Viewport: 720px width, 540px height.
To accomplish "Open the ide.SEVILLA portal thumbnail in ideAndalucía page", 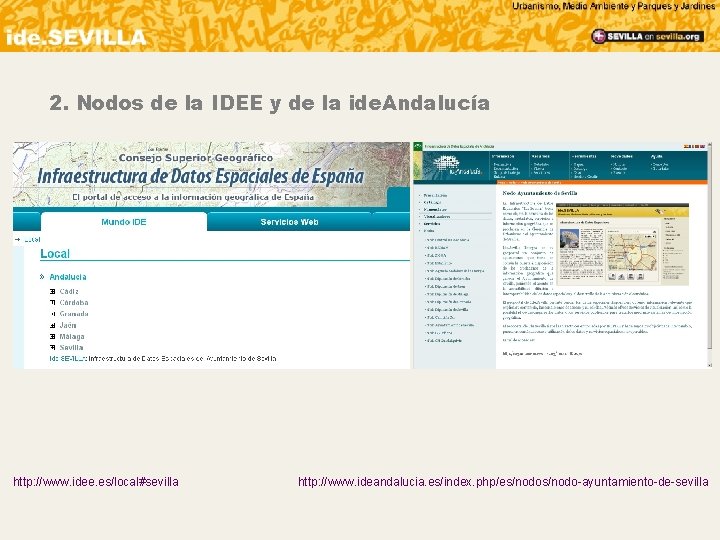I will (x=622, y=244).
